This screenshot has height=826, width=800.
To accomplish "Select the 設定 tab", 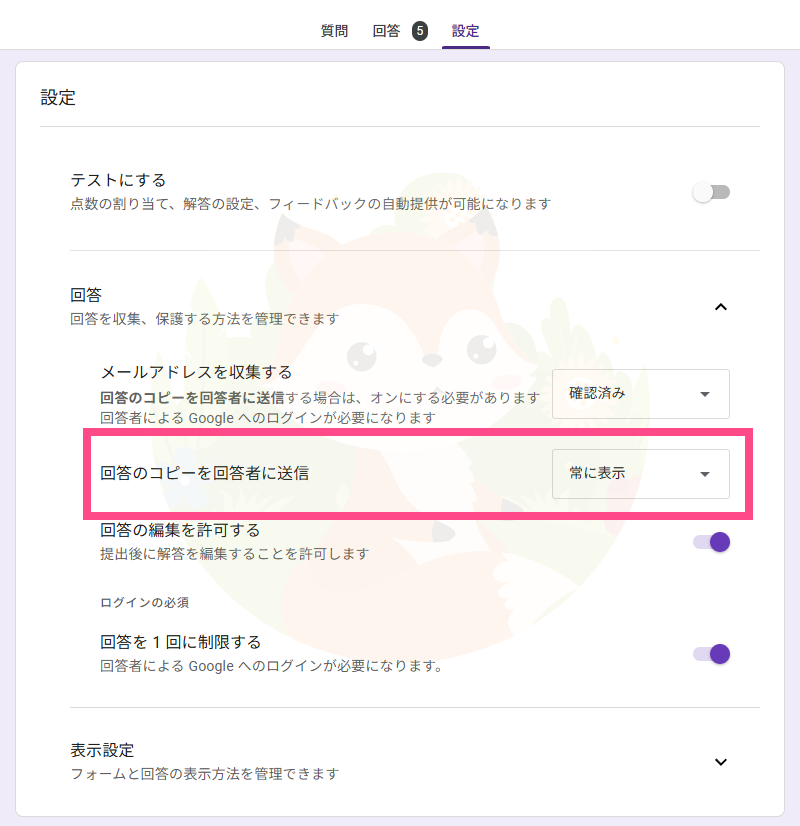I will click(465, 31).
